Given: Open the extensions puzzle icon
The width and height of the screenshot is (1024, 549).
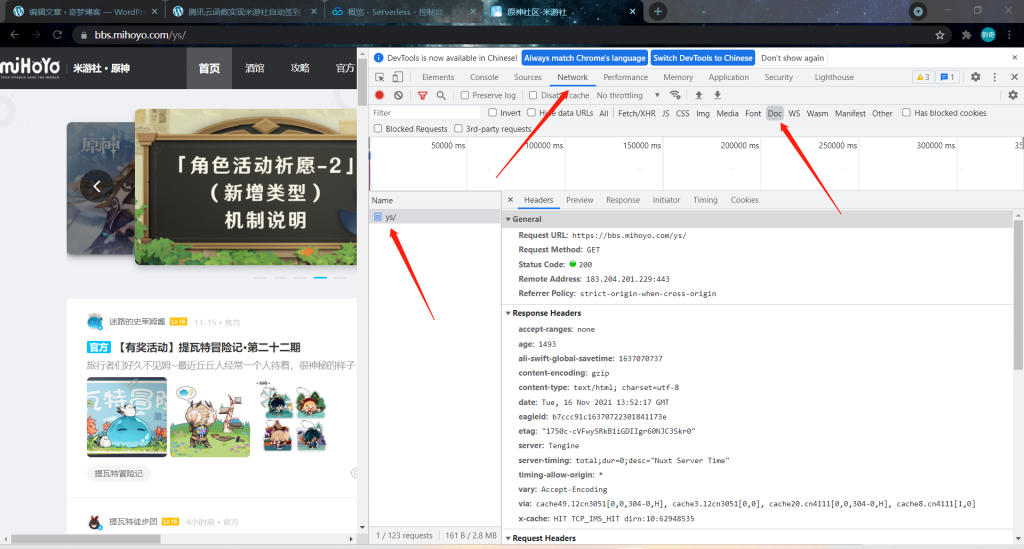Looking at the screenshot, I should [967, 35].
